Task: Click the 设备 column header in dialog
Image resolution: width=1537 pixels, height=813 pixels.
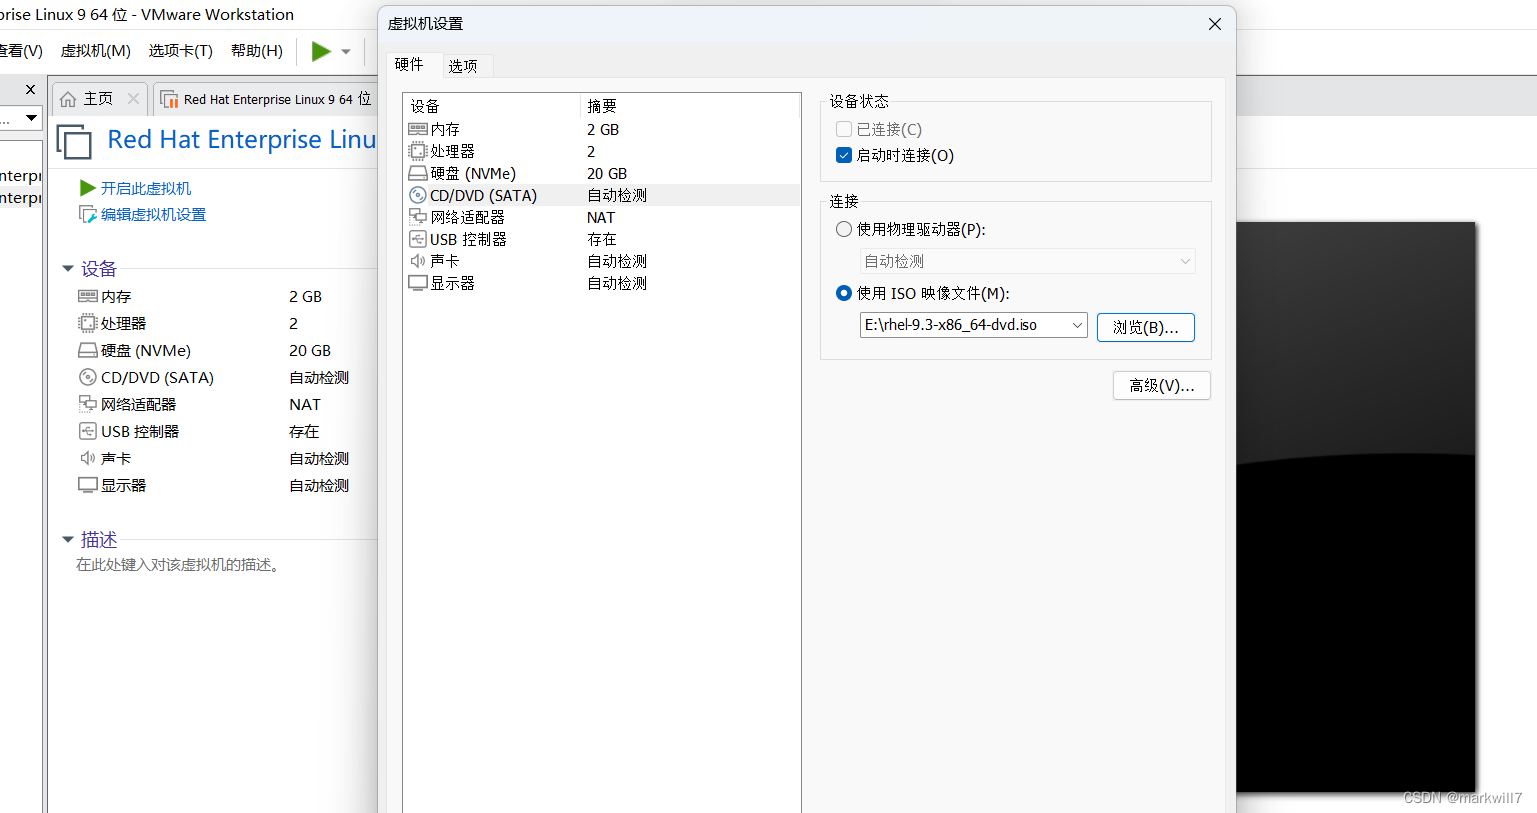Action: pyautogui.click(x=492, y=106)
